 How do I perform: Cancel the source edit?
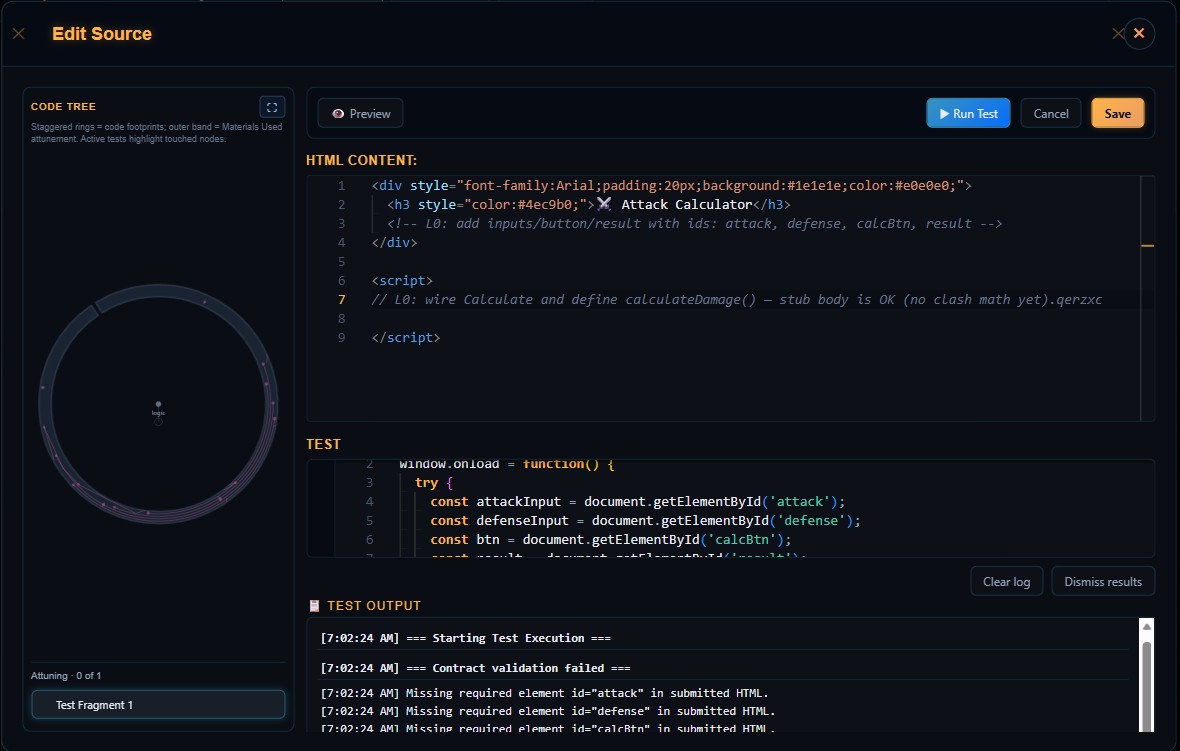(x=1051, y=114)
